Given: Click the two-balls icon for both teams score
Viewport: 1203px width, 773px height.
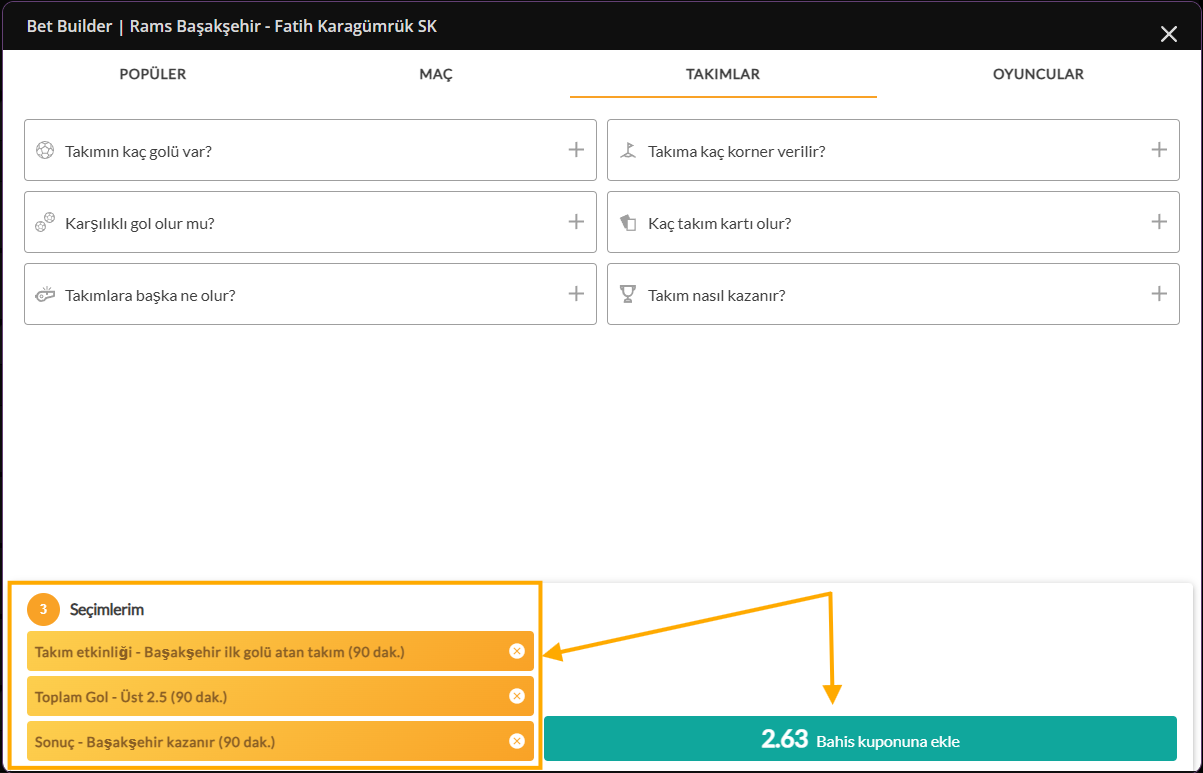Looking at the screenshot, I should (44, 223).
